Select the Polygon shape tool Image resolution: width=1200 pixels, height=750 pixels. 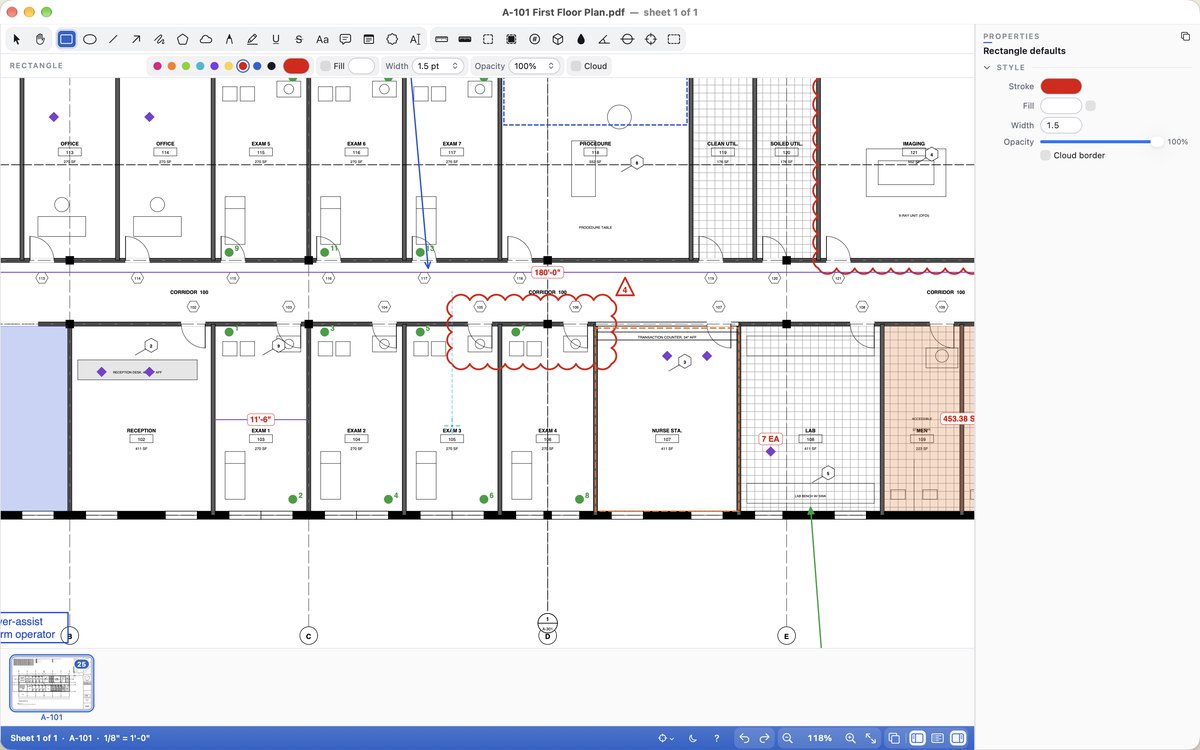182,39
